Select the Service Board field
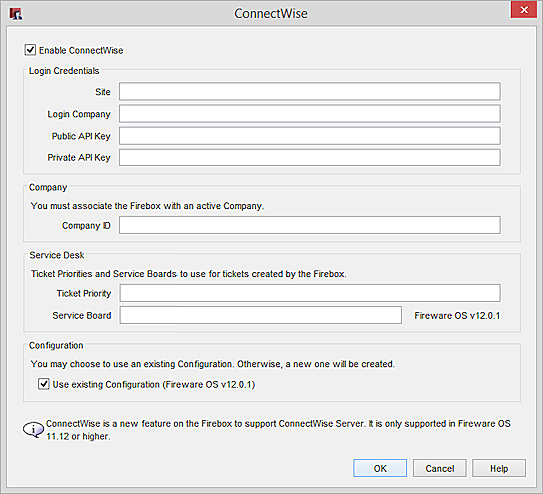 pos(261,315)
